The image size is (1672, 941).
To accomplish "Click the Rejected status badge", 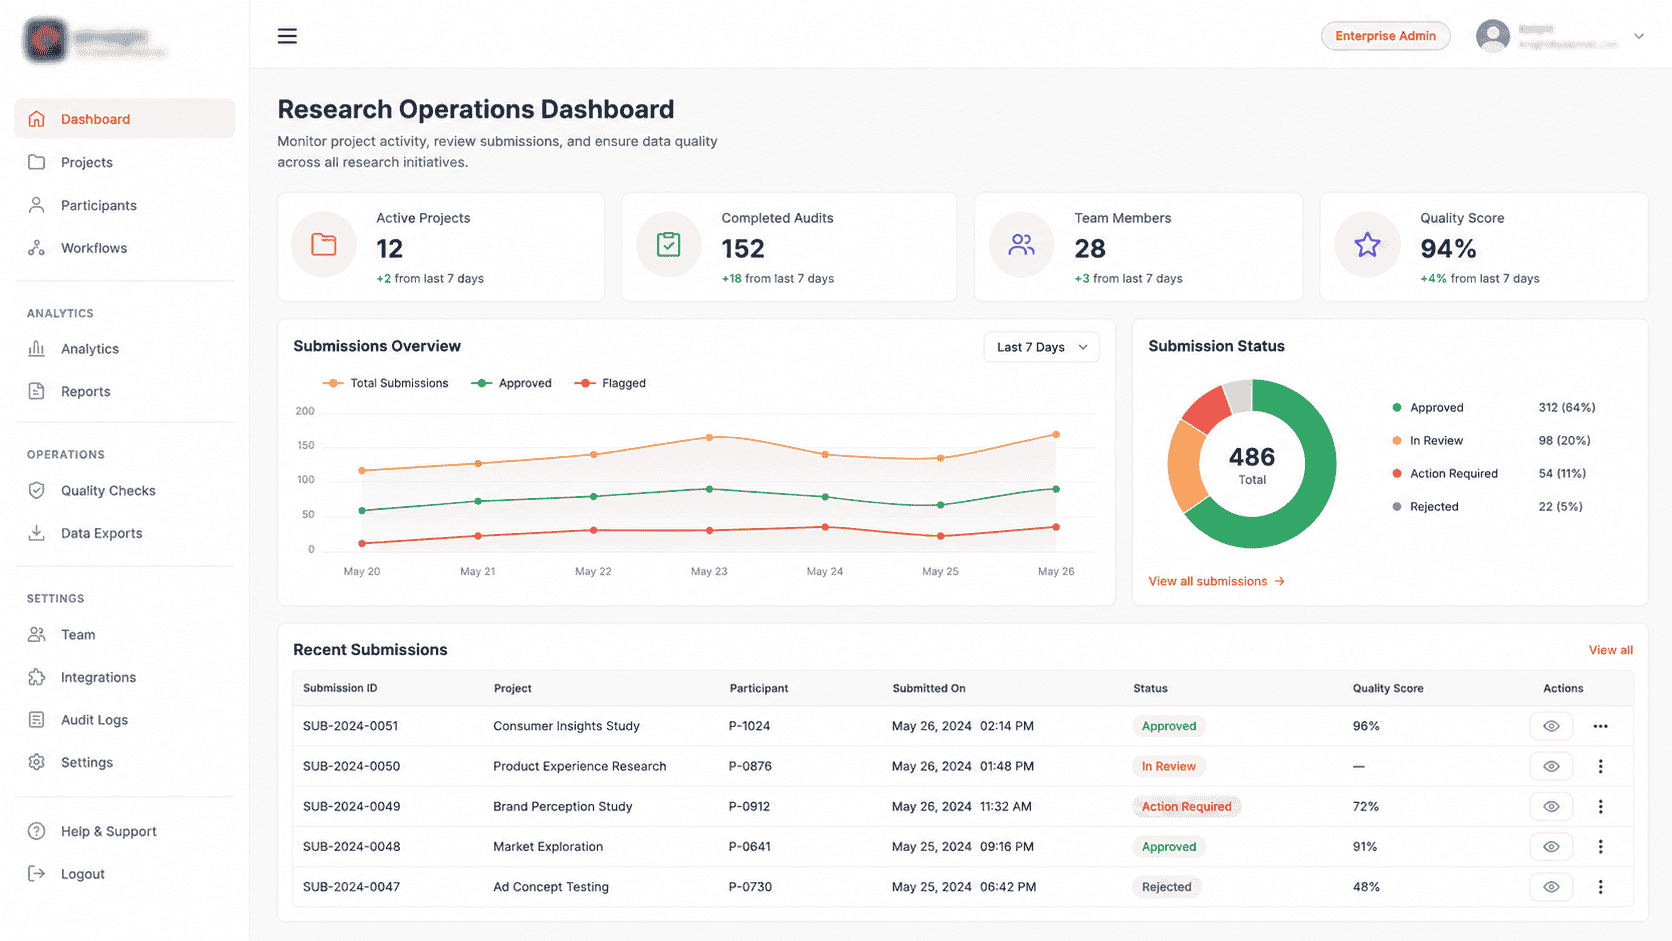I will tap(1166, 887).
